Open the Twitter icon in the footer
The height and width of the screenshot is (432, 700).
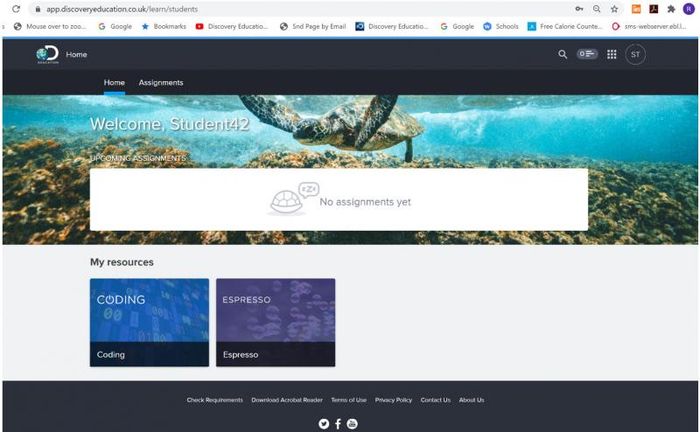[323, 424]
